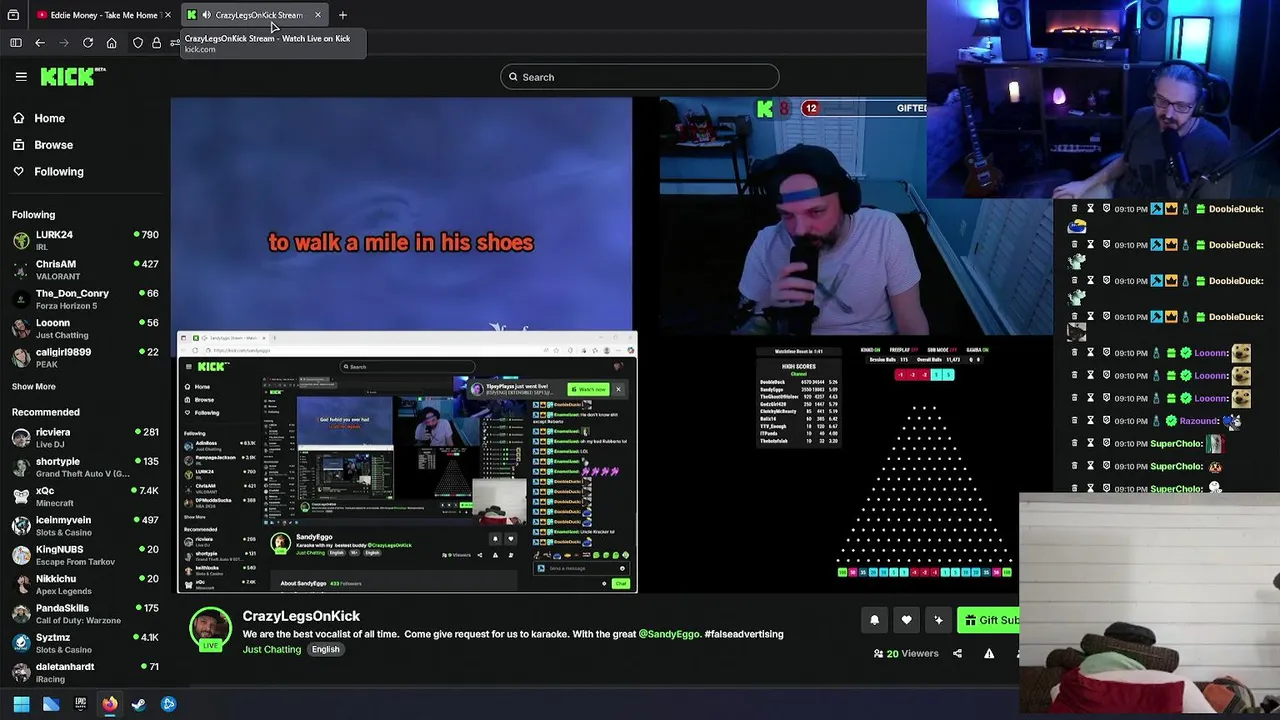Close the Eddie Money tab
The image size is (1280, 720).
(x=168, y=15)
